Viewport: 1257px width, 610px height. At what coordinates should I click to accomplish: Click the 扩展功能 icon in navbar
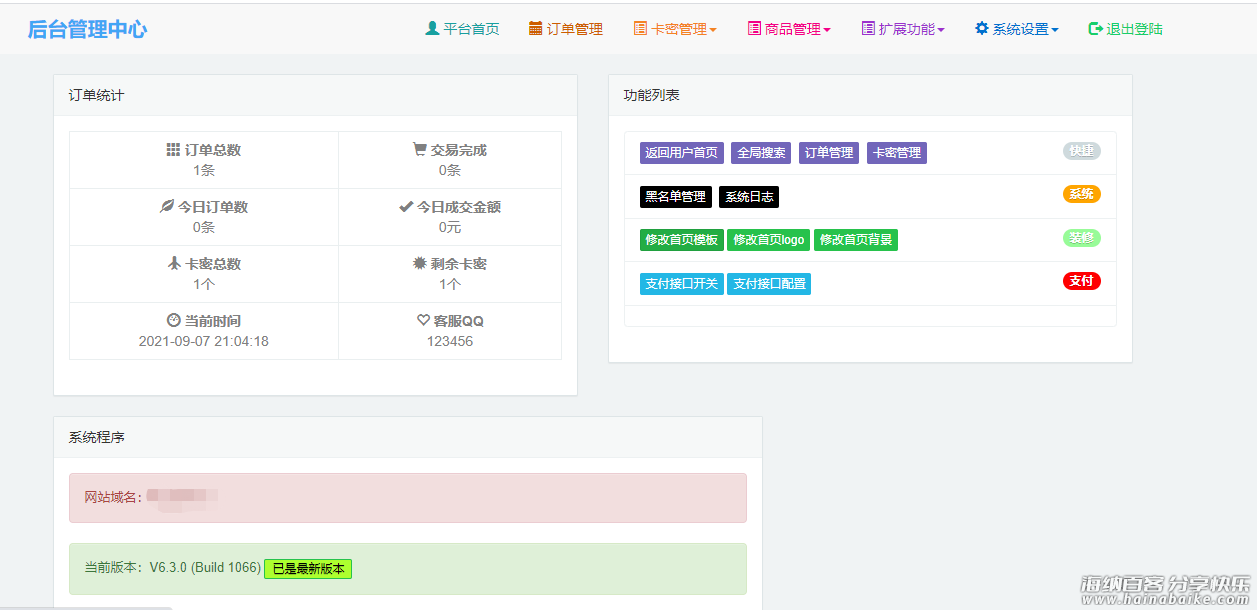[x=868, y=28]
